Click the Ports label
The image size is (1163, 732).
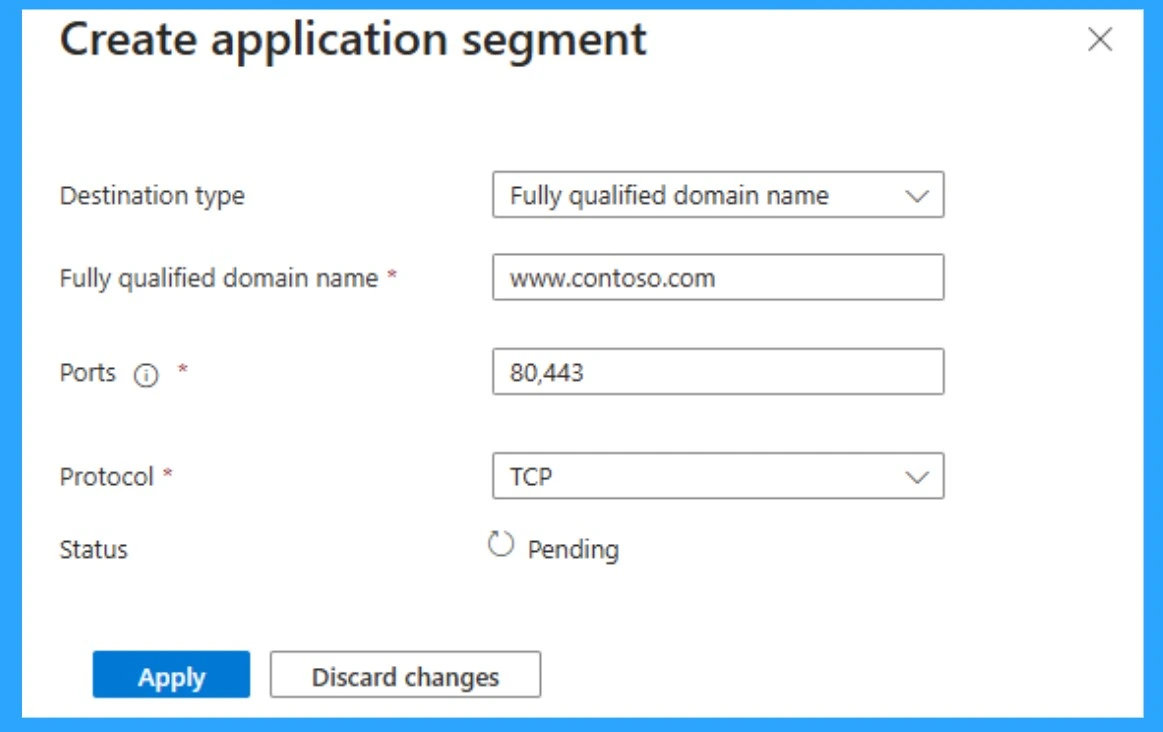(x=88, y=372)
